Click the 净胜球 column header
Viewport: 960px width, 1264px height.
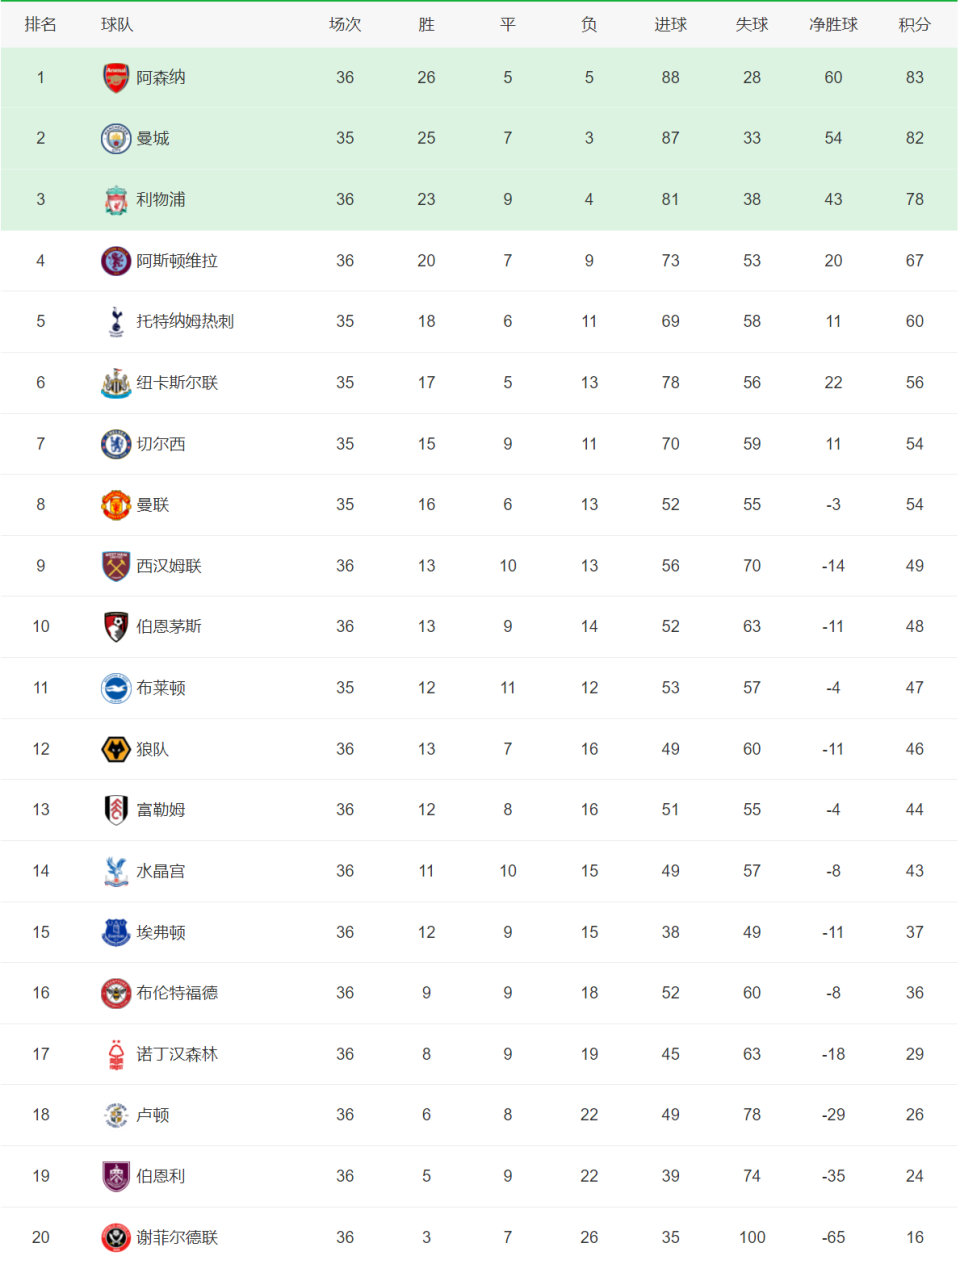click(x=833, y=24)
